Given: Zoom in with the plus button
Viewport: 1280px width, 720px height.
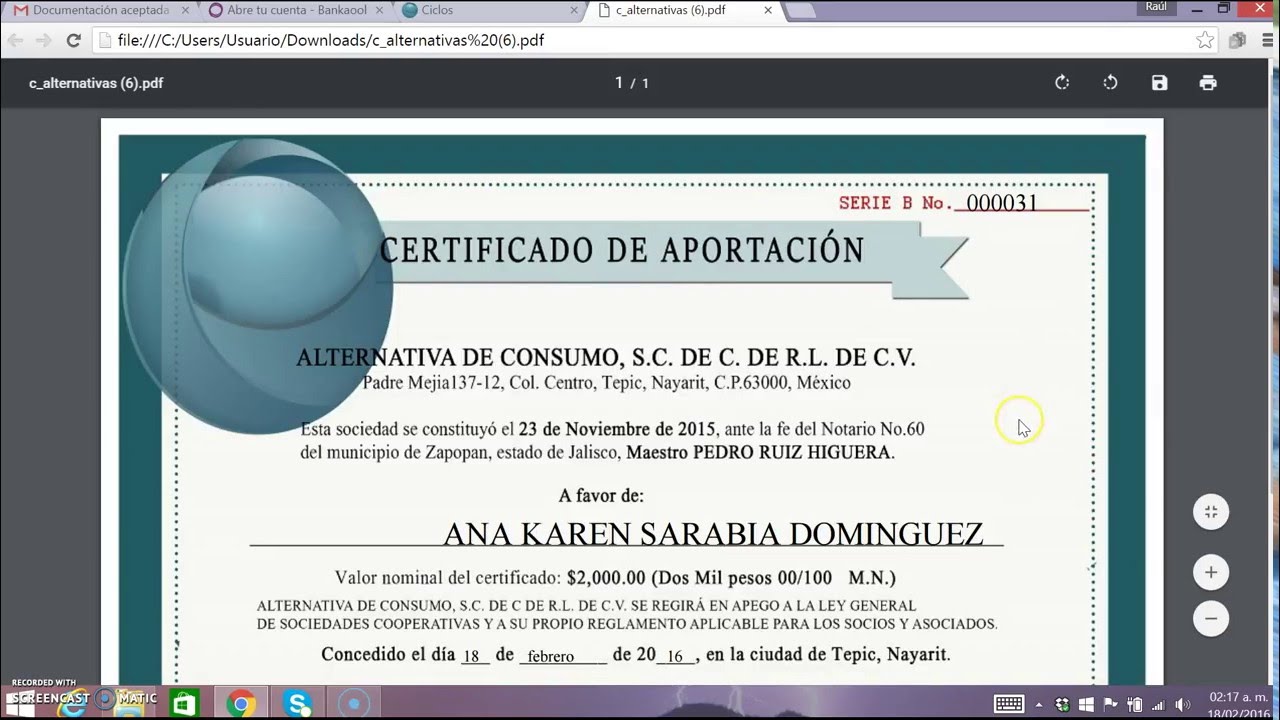Looking at the screenshot, I should click(1211, 573).
